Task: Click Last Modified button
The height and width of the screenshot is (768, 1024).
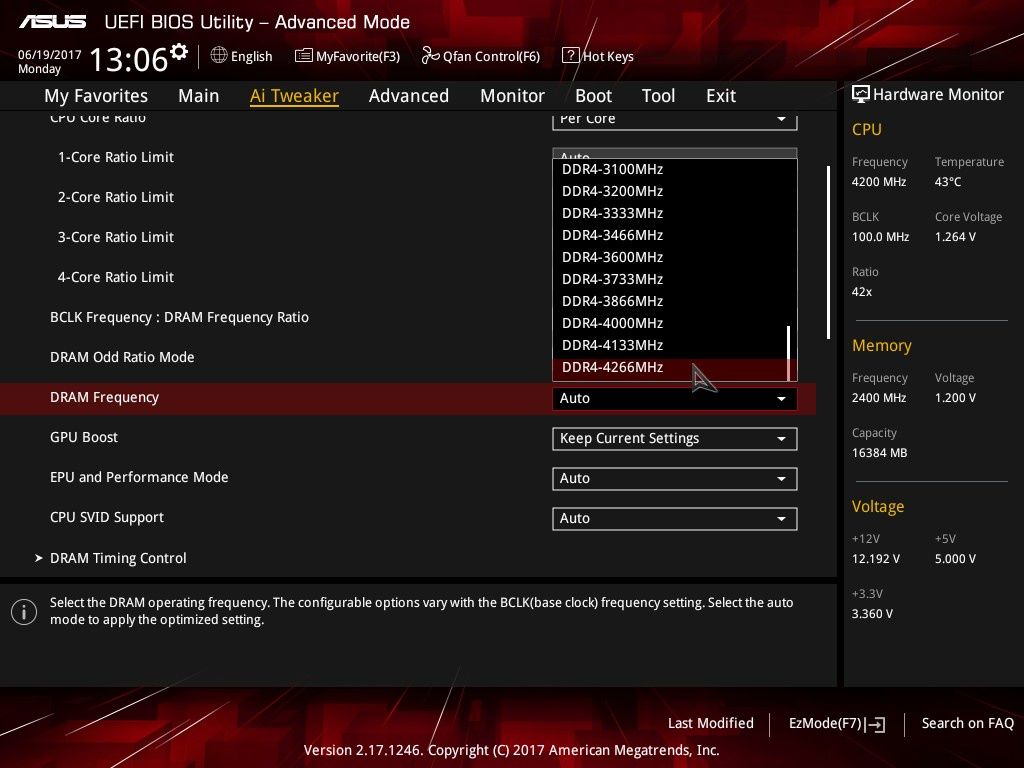Action: tap(711, 723)
